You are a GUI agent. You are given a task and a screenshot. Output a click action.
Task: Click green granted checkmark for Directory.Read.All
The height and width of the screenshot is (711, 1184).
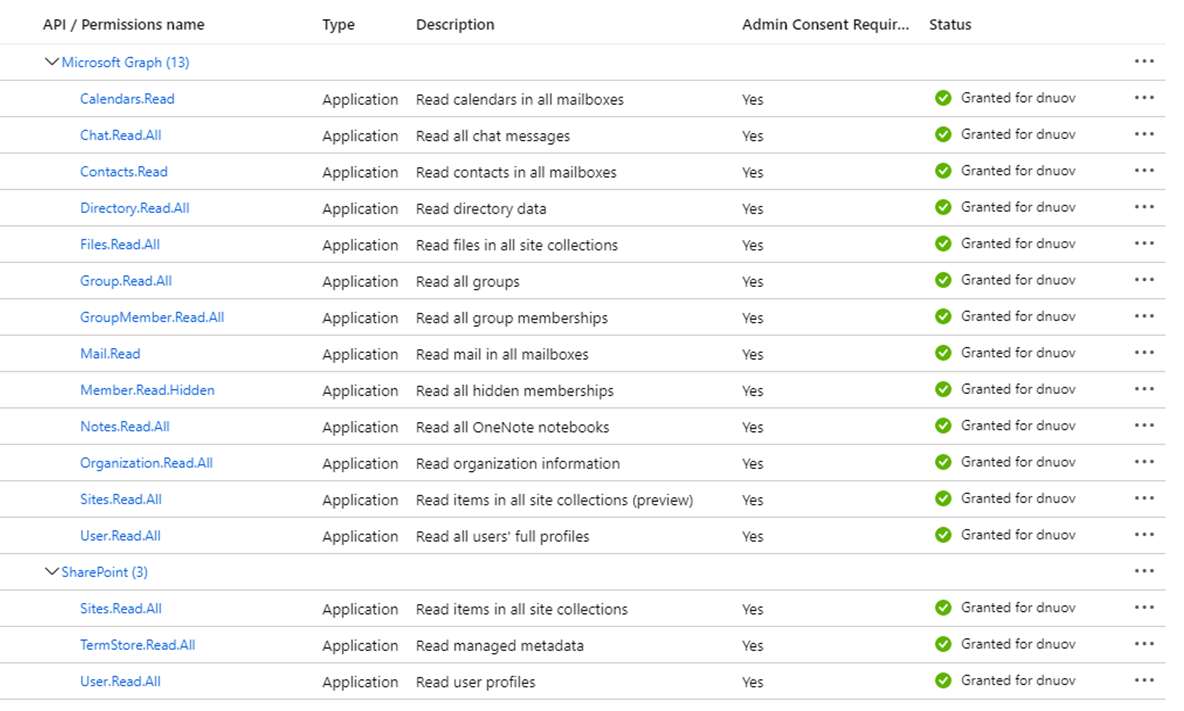(943, 207)
